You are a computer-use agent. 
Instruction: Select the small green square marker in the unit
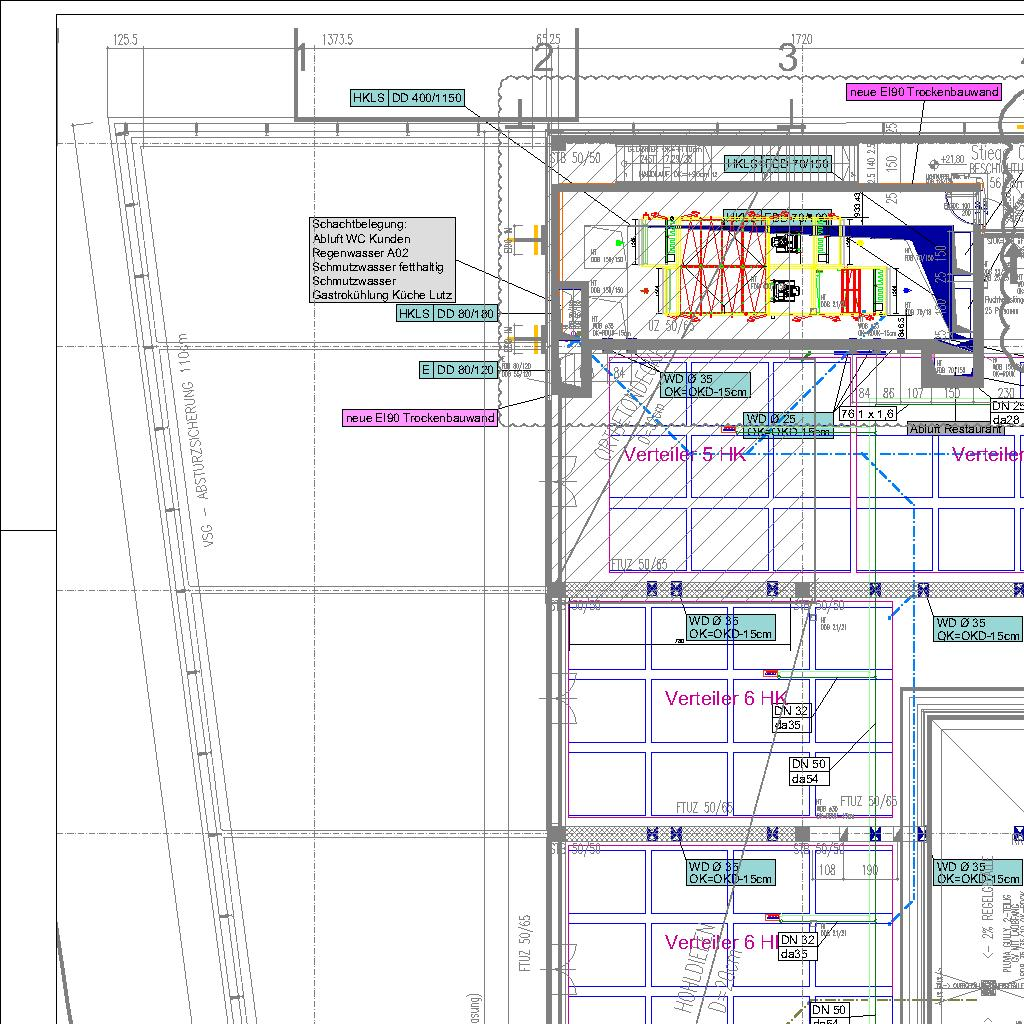pos(619,242)
